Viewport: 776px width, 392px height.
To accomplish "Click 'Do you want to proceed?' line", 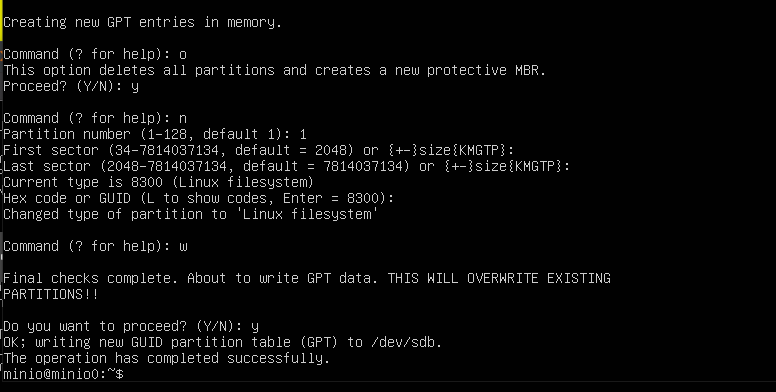I will [x=131, y=327].
